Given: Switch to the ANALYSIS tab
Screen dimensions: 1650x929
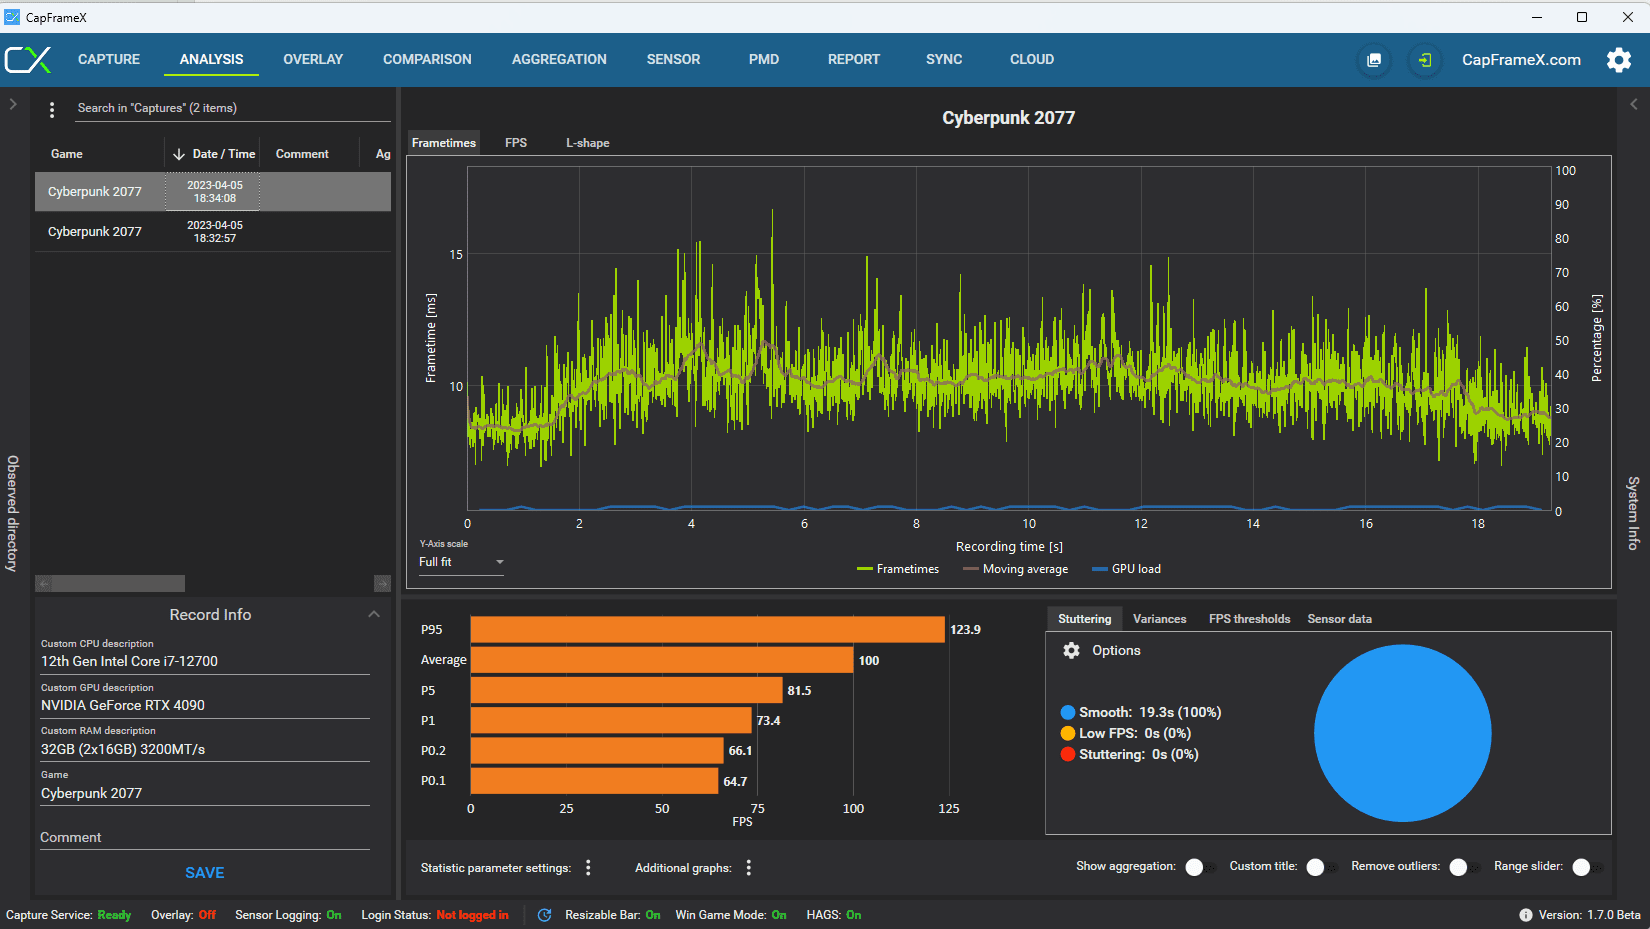Looking at the screenshot, I should (x=211, y=60).
